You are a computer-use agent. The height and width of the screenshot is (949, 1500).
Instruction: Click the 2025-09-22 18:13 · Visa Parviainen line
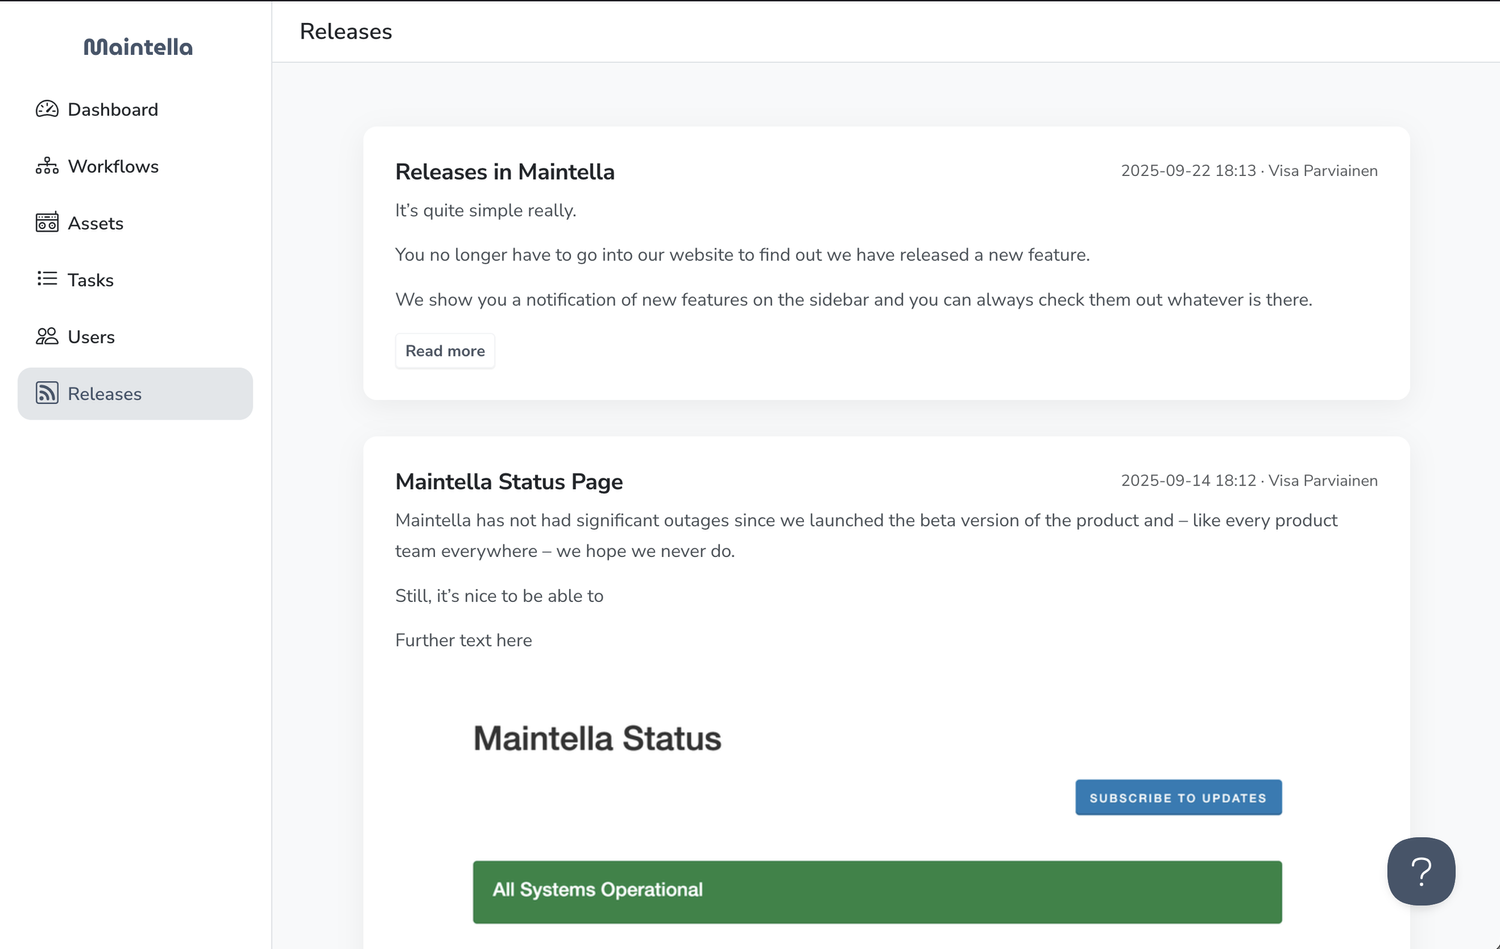point(1249,171)
